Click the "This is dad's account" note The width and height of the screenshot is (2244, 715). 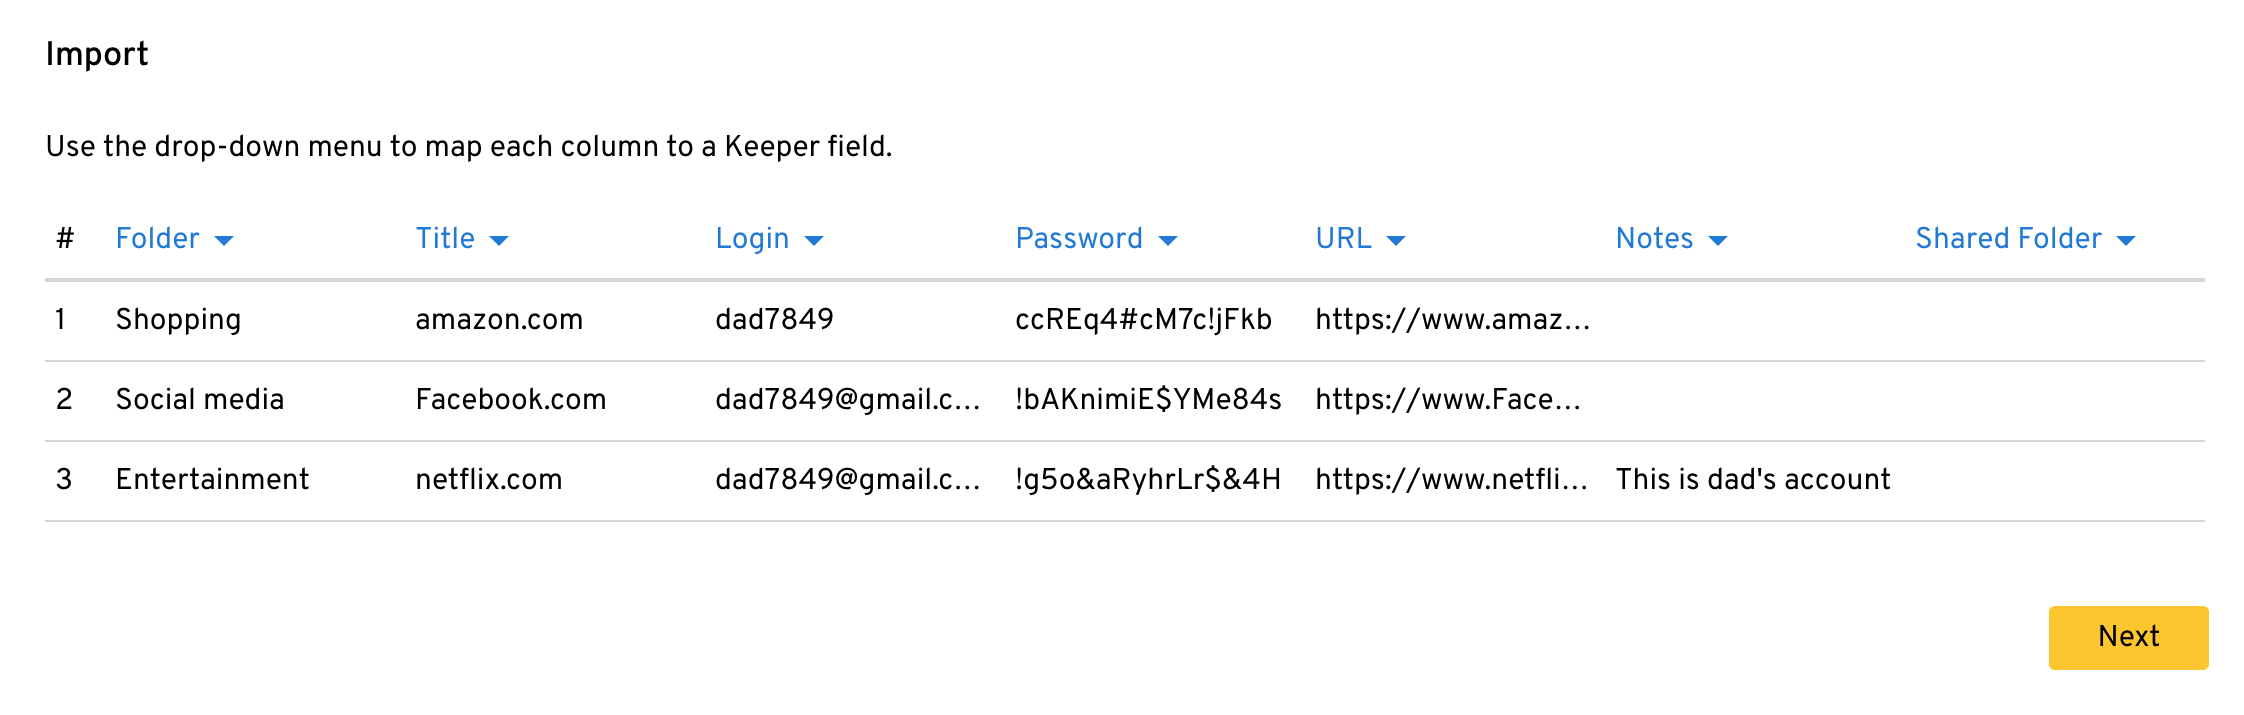pyautogui.click(x=1753, y=480)
